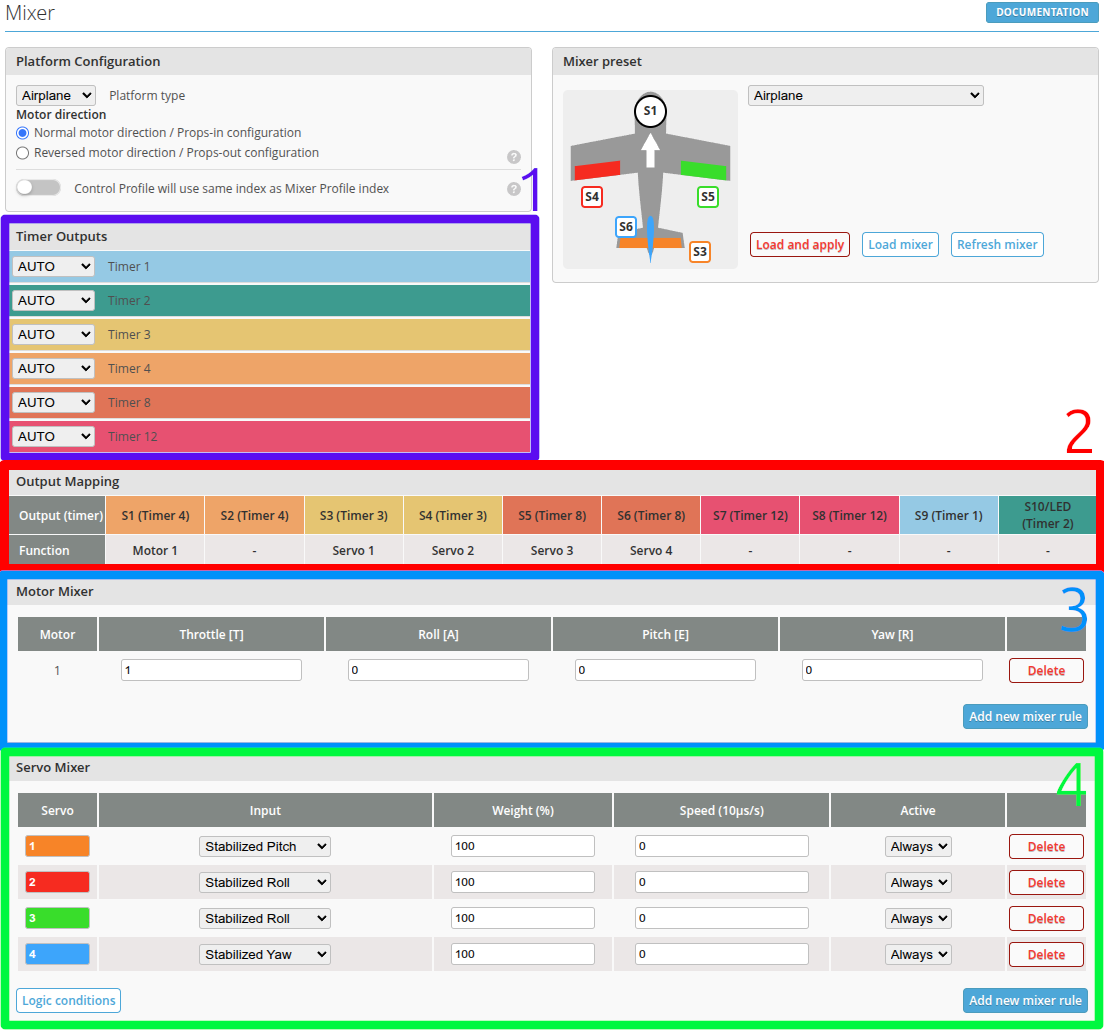
Task: Click help icon next to motor direction
Action: click(x=514, y=157)
